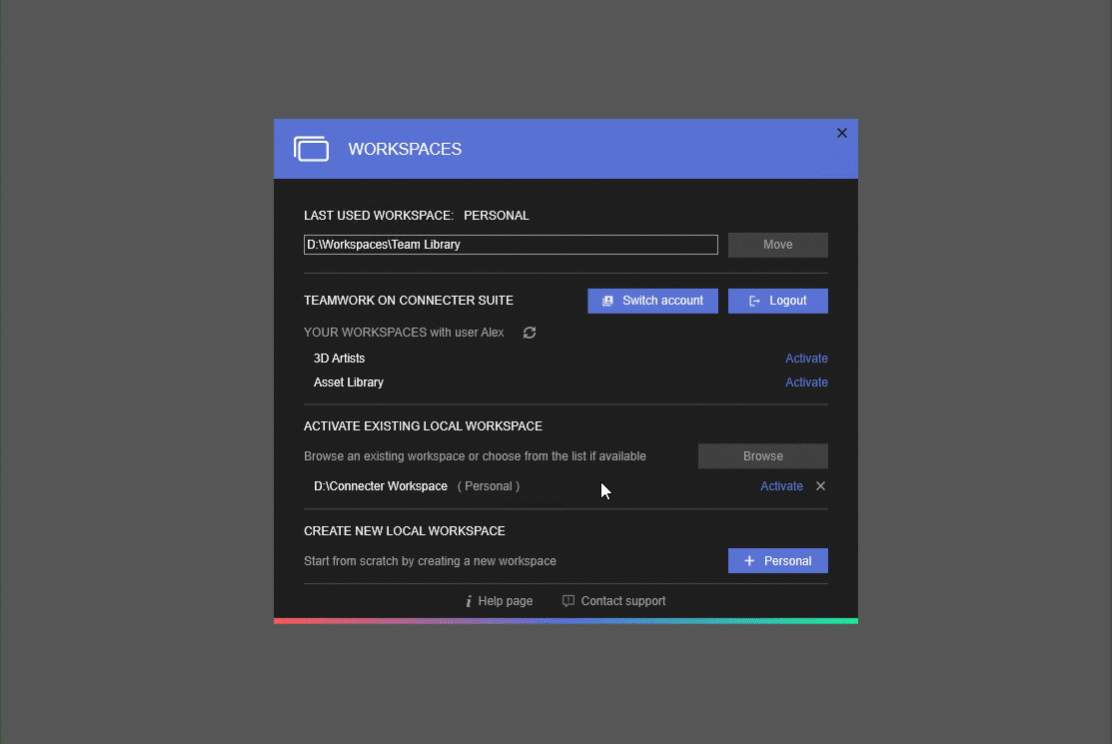The image size is (1112, 744).
Task: Click the Workspaces header icon
Action: click(311, 149)
